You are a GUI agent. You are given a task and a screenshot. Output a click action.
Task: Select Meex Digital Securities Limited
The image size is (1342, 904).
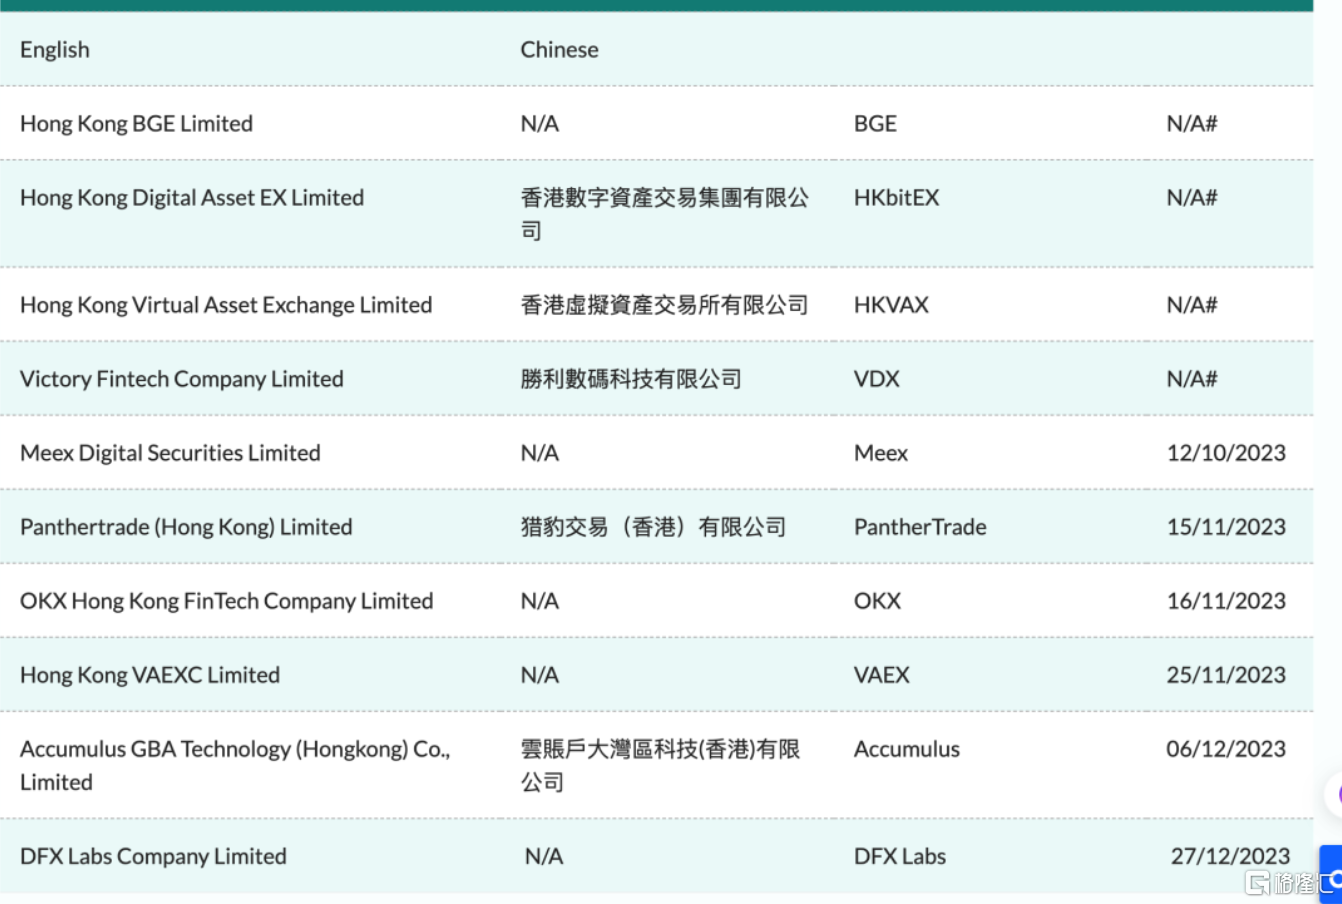pos(170,453)
